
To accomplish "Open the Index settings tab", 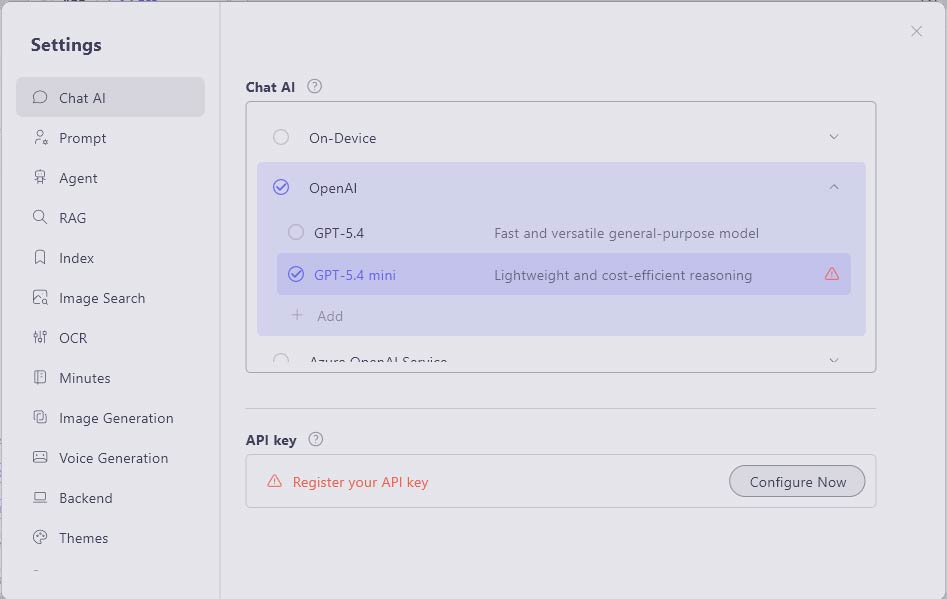I will [111, 258].
